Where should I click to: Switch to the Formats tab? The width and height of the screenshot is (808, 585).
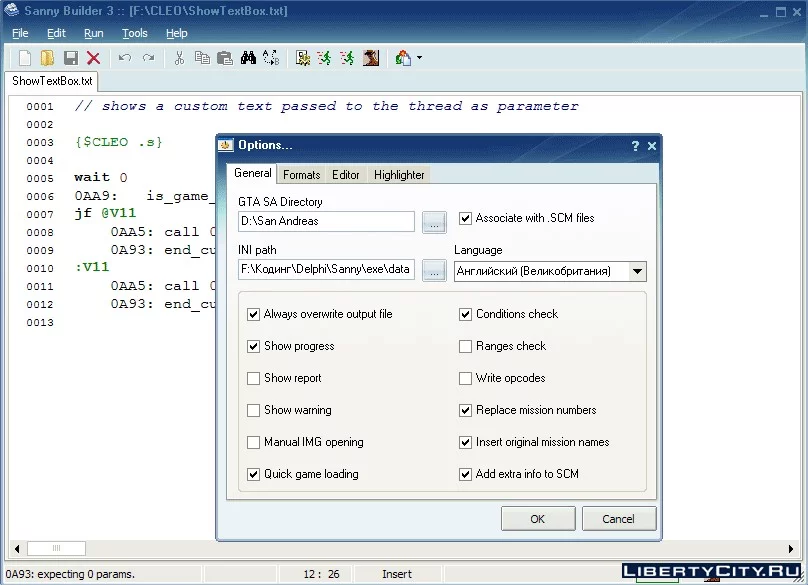[301, 175]
